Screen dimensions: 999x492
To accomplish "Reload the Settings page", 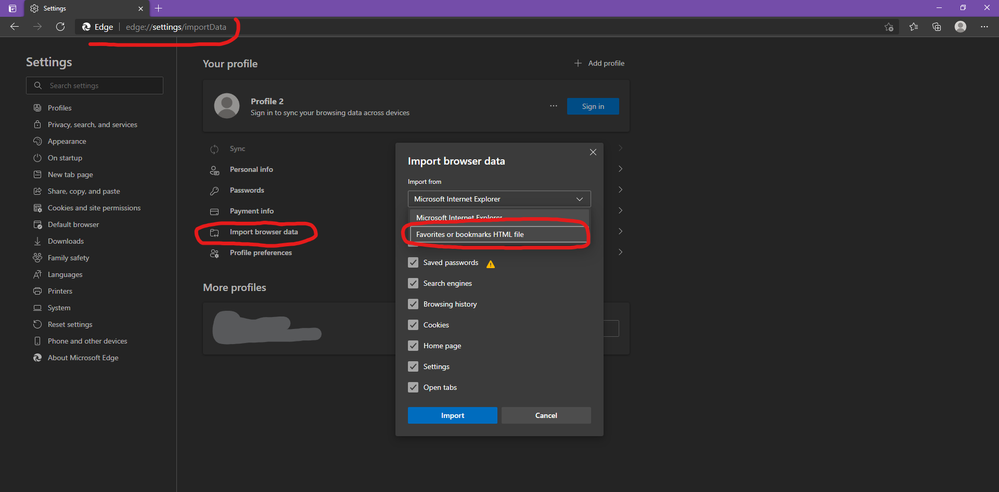I will 60,27.
